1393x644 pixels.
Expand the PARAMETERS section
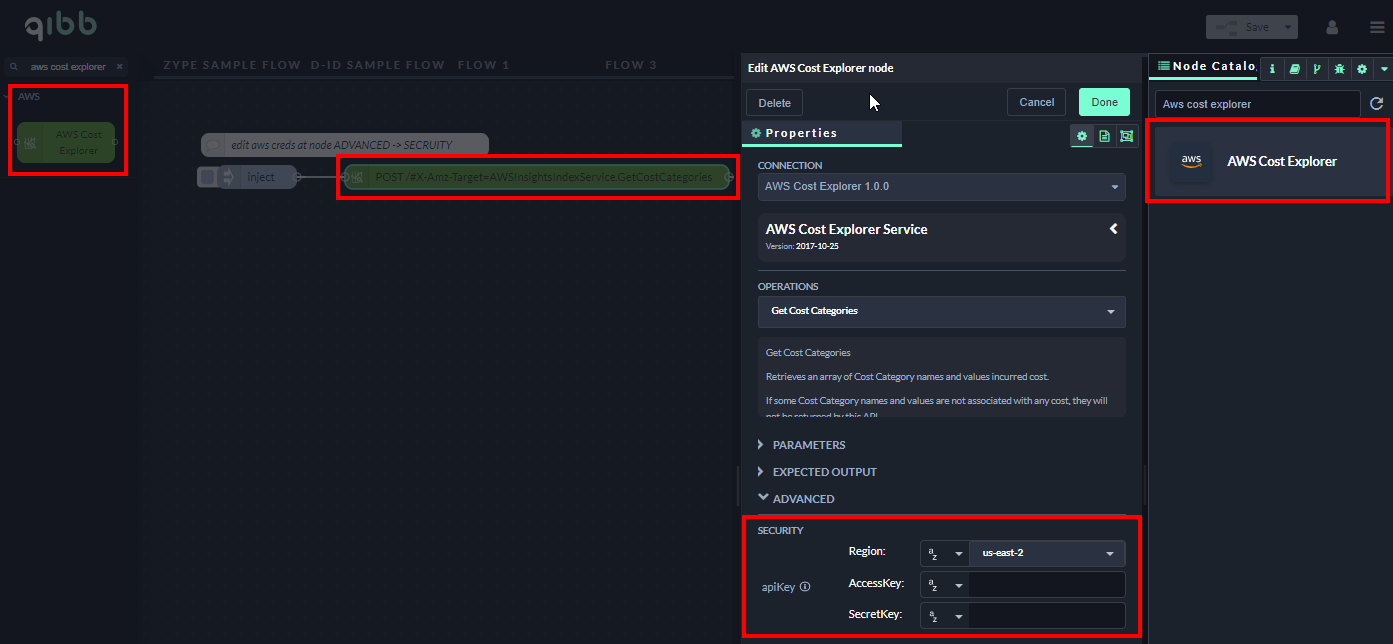click(808, 445)
